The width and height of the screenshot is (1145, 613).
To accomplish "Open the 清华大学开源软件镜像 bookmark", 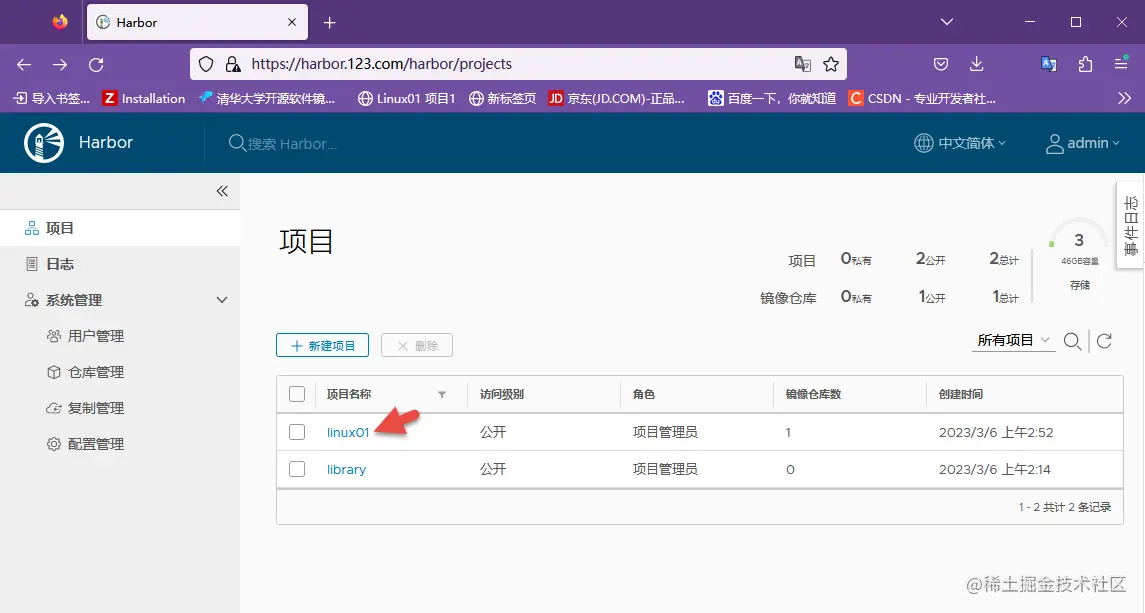I will click(x=267, y=99).
